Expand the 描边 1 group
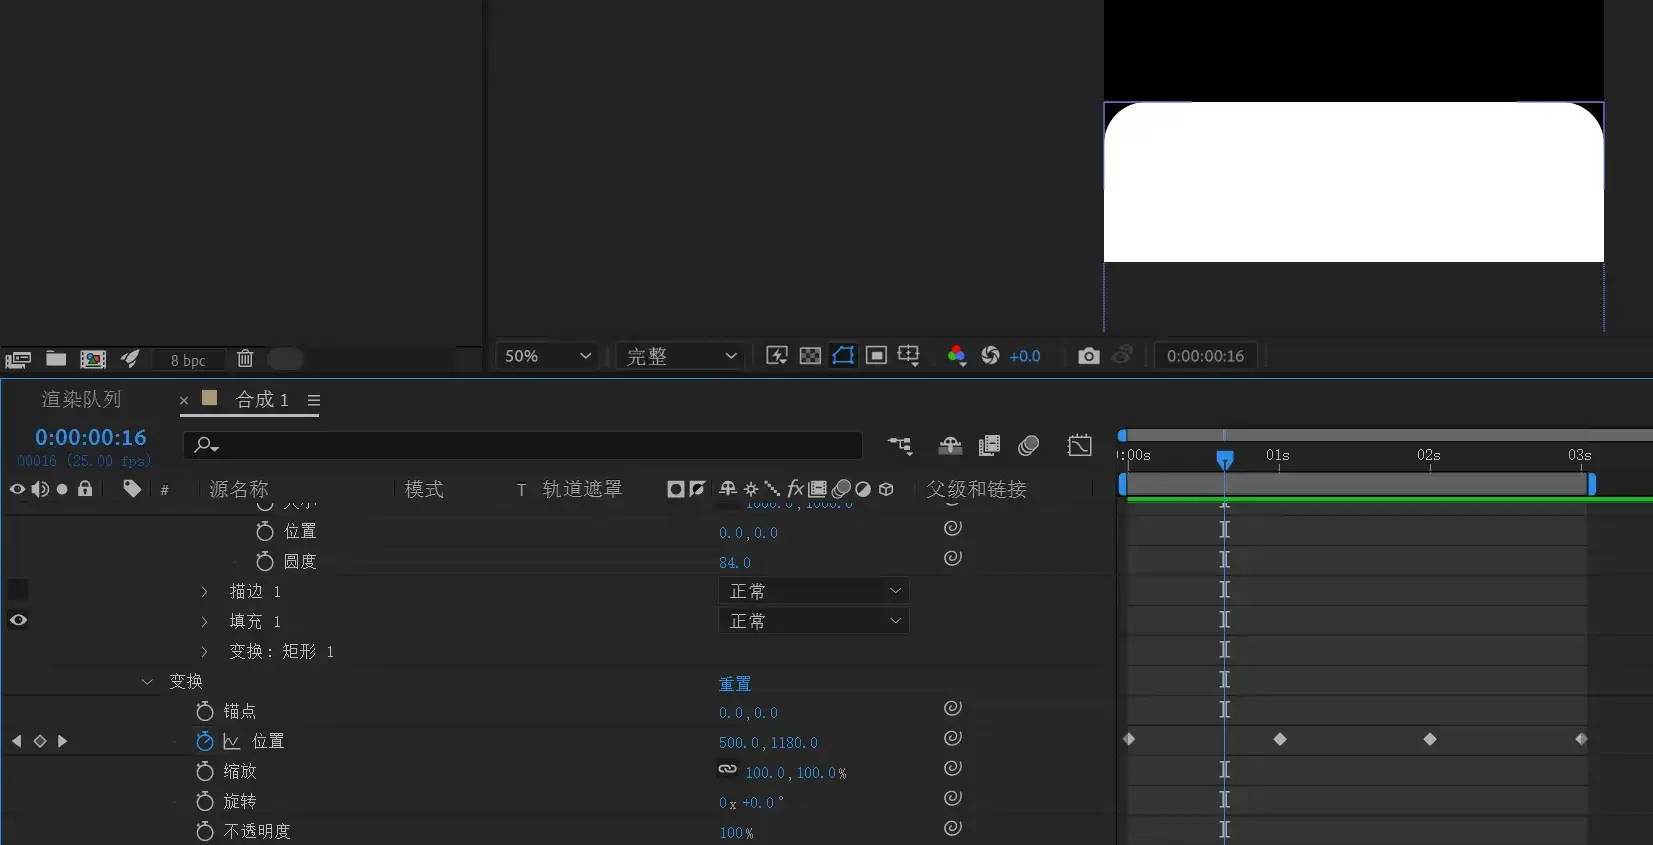Image resolution: width=1653 pixels, height=845 pixels. pyautogui.click(x=205, y=592)
